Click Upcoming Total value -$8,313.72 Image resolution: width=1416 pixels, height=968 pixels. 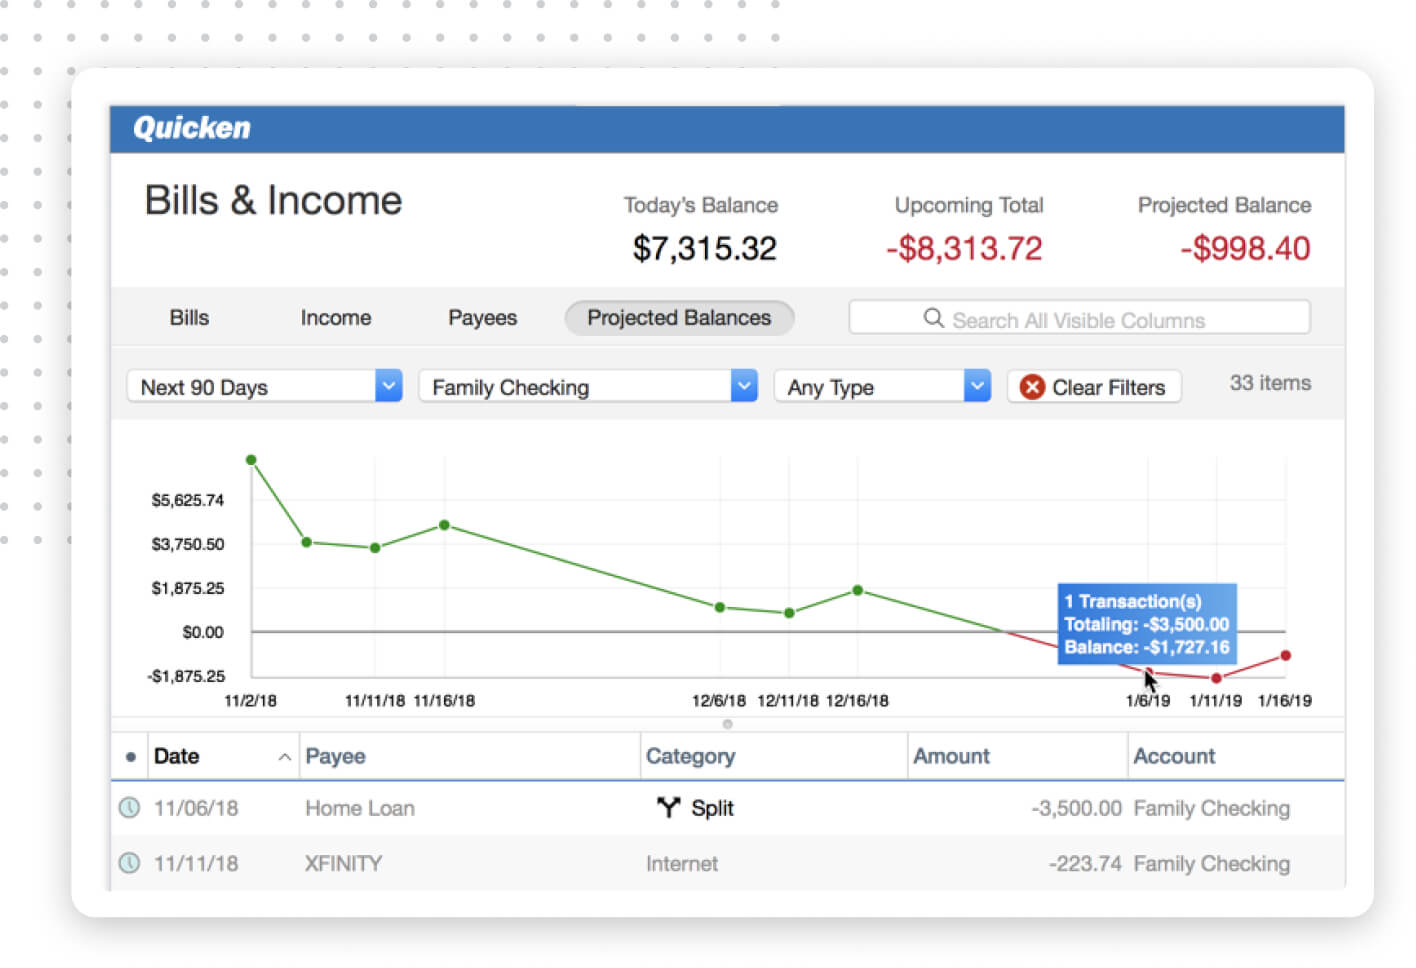pyautogui.click(x=964, y=248)
